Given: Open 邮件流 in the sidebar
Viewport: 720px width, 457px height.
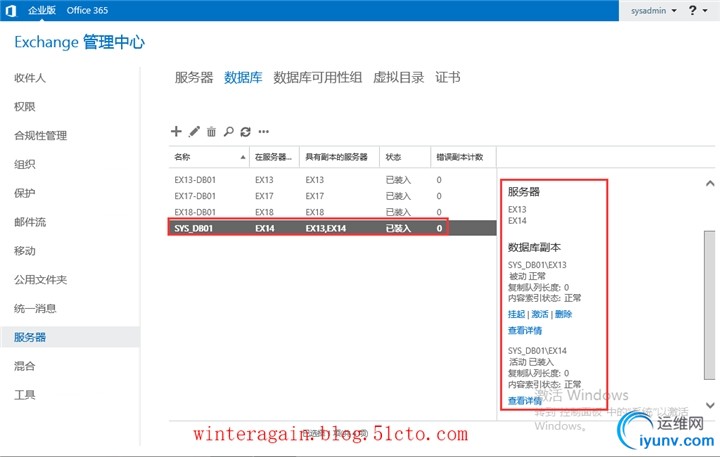Looking at the screenshot, I should (30, 222).
